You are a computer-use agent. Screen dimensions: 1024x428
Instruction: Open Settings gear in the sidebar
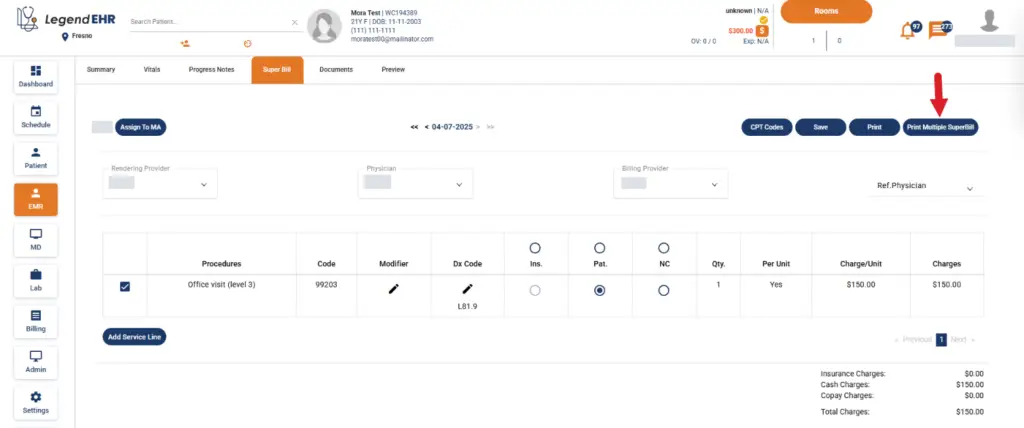[36, 402]
